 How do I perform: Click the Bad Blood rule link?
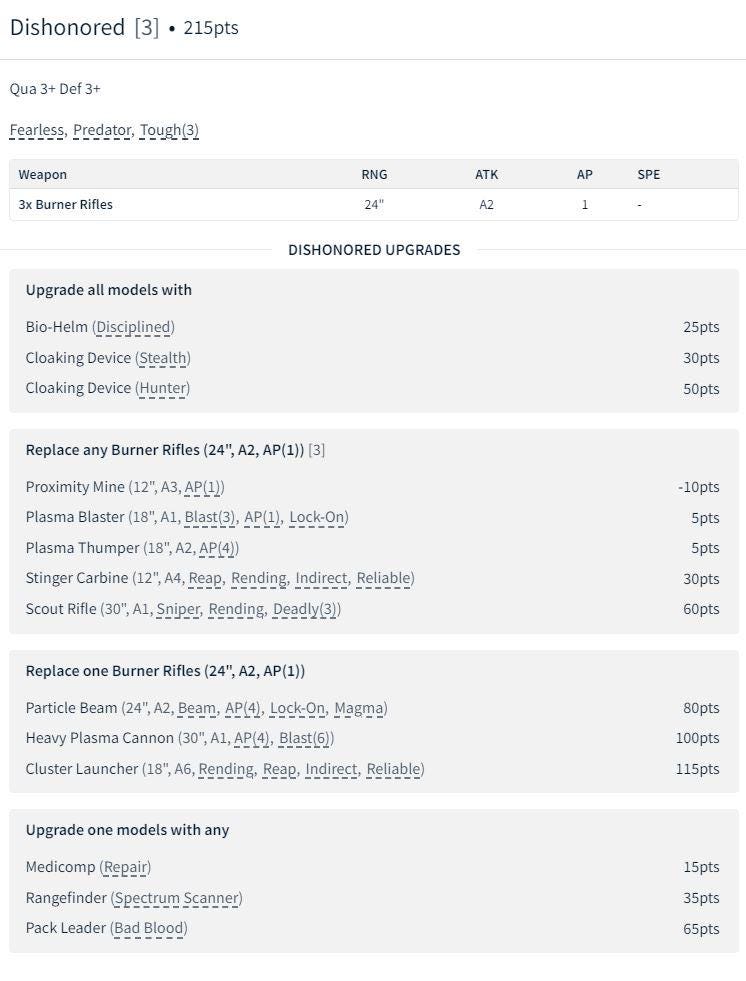coord(149,928)
